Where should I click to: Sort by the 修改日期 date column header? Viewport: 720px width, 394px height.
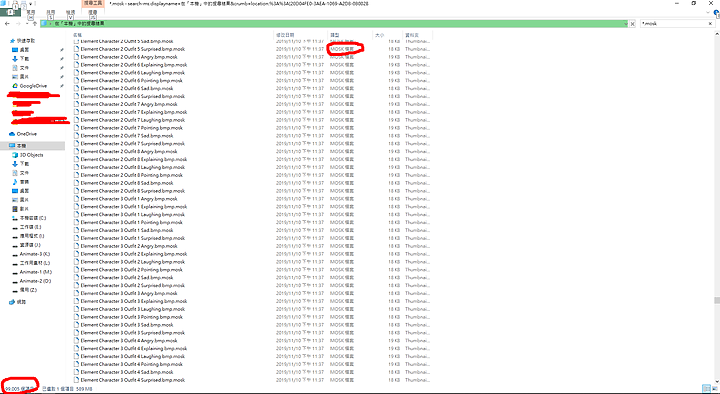tap(285, 35)
